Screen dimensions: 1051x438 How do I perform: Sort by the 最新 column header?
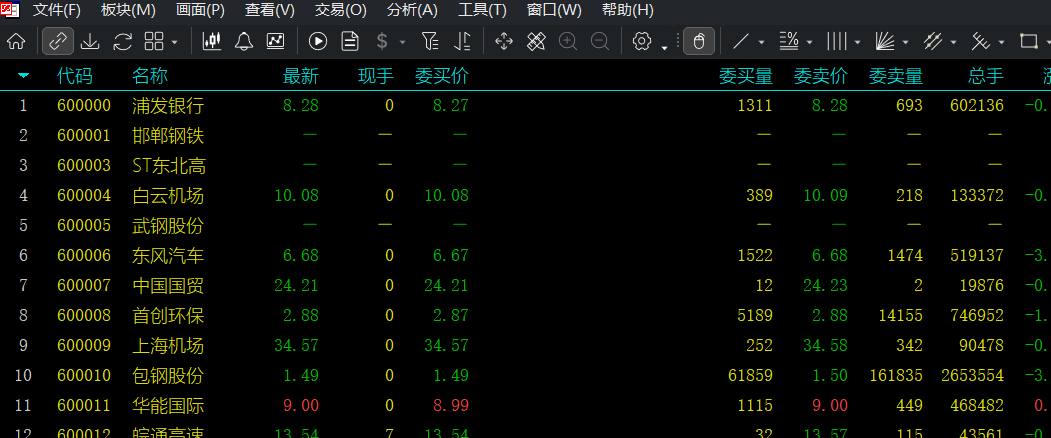point(301,76)
